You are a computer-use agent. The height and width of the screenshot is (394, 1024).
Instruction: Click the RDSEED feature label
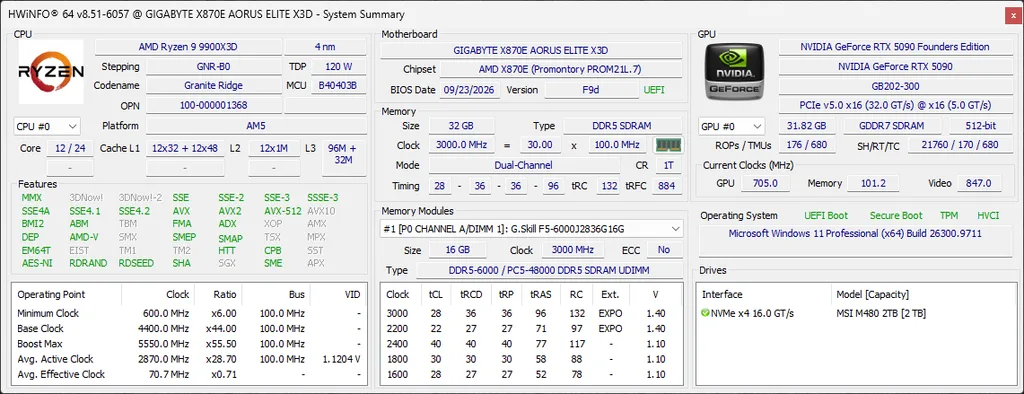pyautogui.click(x=136, y=263)
